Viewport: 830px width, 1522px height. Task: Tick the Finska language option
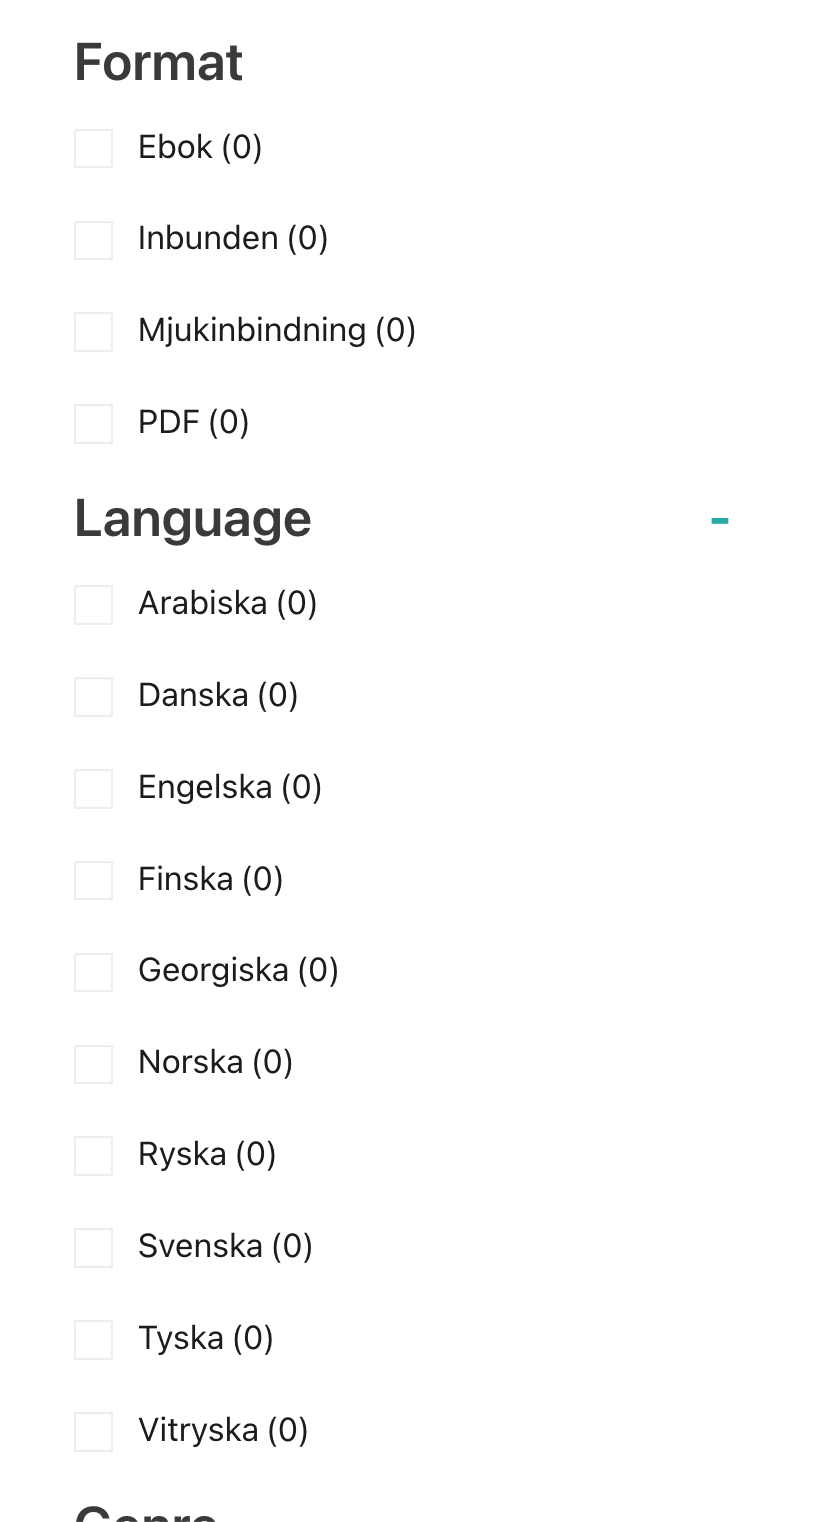point(93,880)
